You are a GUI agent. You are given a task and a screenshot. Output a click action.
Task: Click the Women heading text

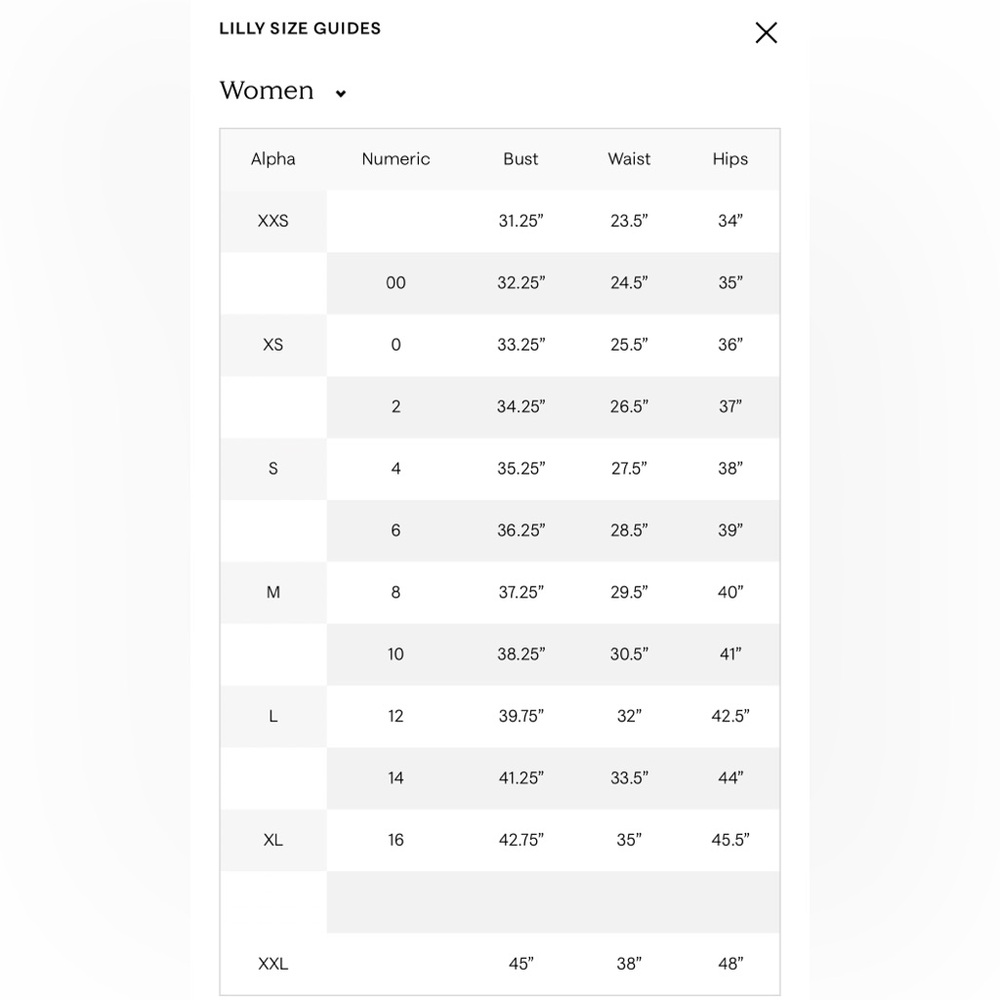267,91
